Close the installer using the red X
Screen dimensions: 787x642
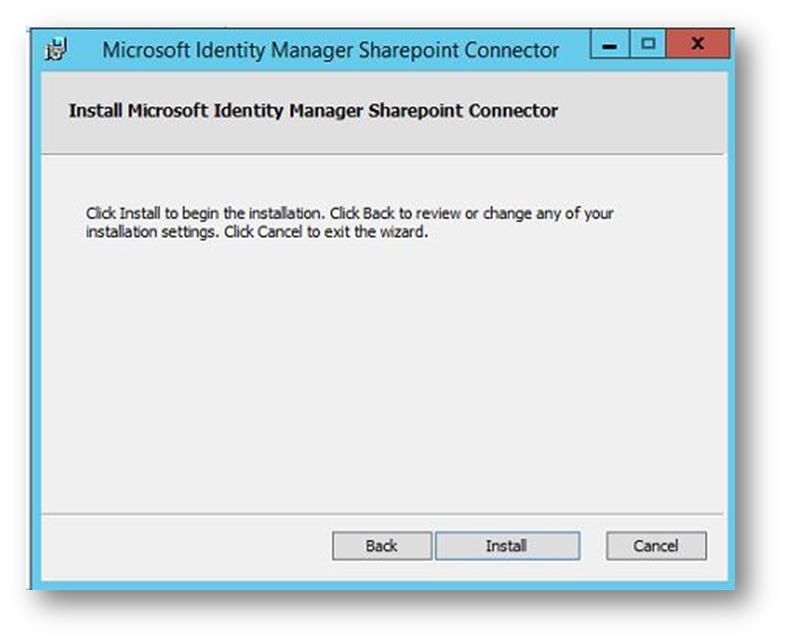[698, 44]
